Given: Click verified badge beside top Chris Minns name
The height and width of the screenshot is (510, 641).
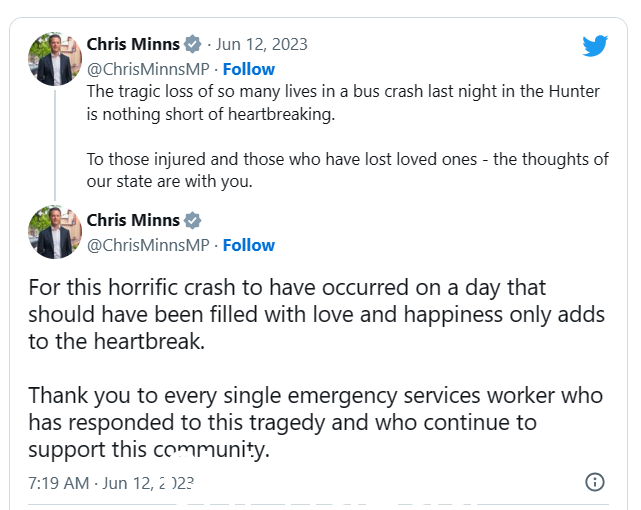Looking at the screenshot, I should pos(193,44).
